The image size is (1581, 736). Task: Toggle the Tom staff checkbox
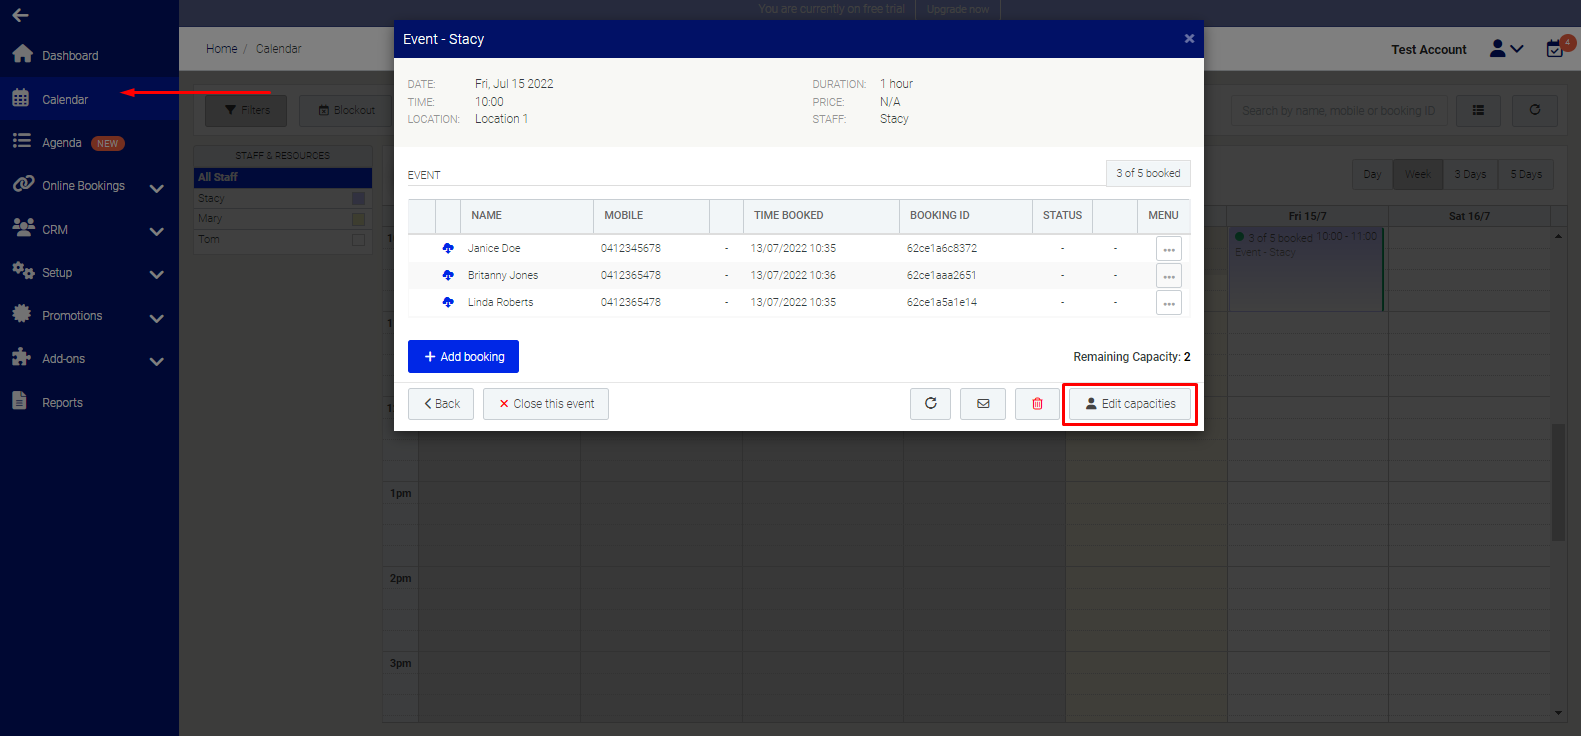click(358, 240)
